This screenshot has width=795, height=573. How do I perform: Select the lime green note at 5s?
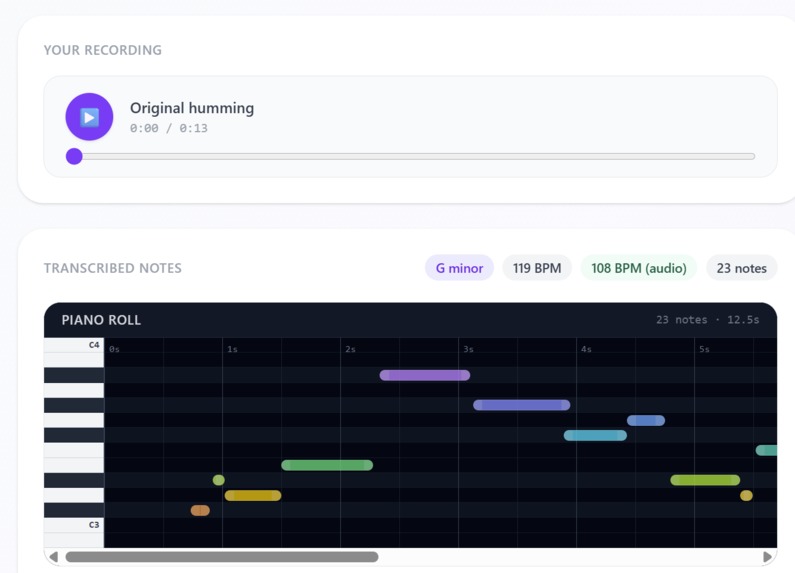coord(705,480)
